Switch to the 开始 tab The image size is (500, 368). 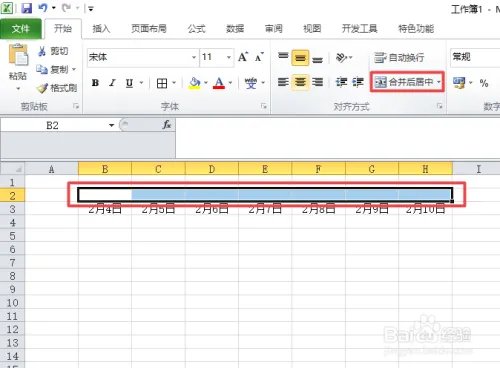click(63, 29)
